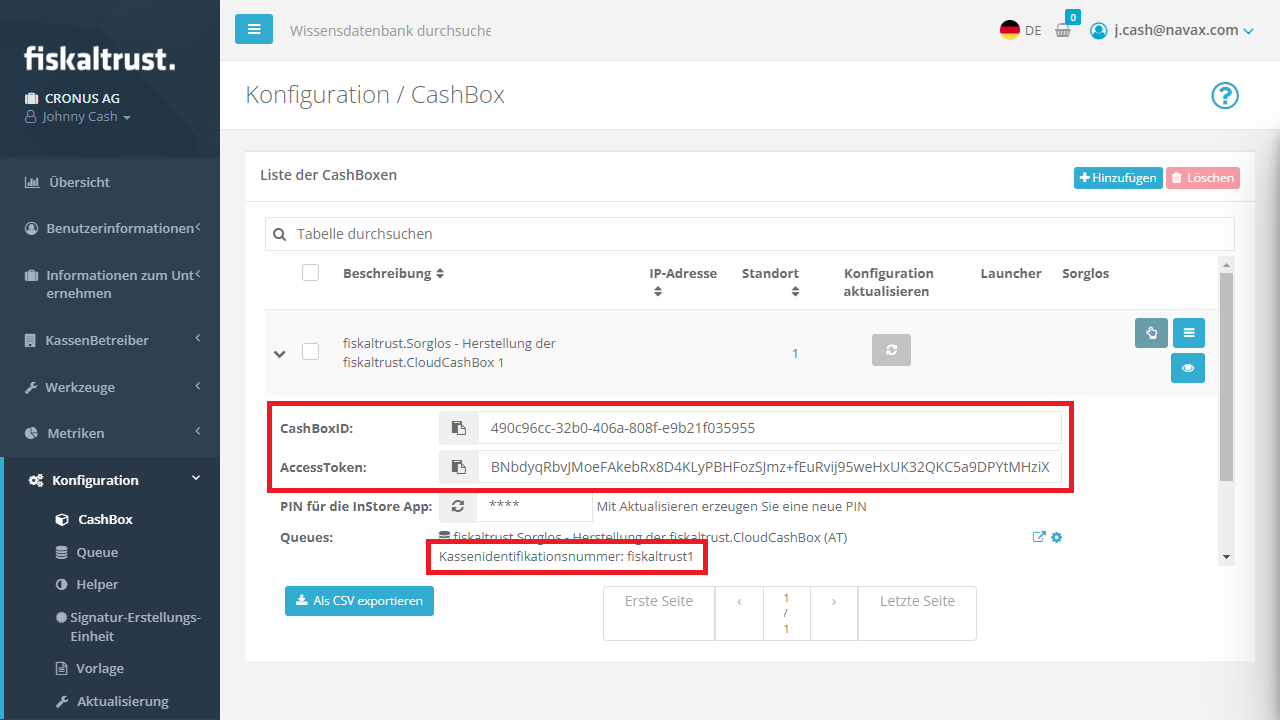
Task: Click the Werkzeuge wrench icon
Action: [x=31, y=387]
